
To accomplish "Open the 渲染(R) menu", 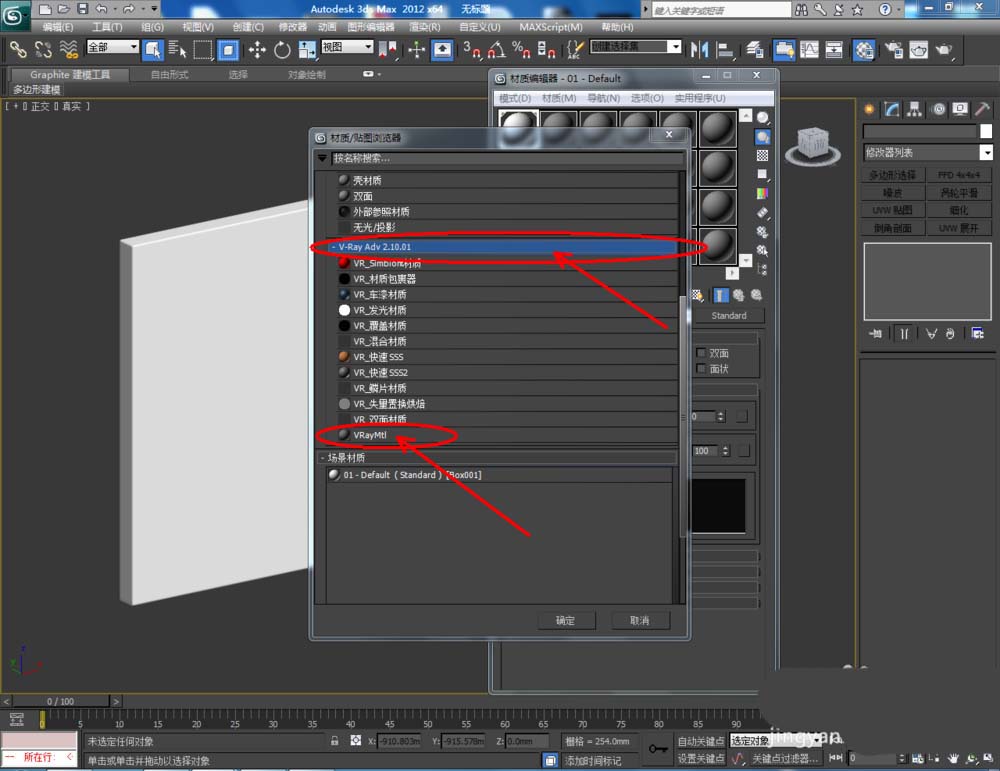I will pos(425,27).
